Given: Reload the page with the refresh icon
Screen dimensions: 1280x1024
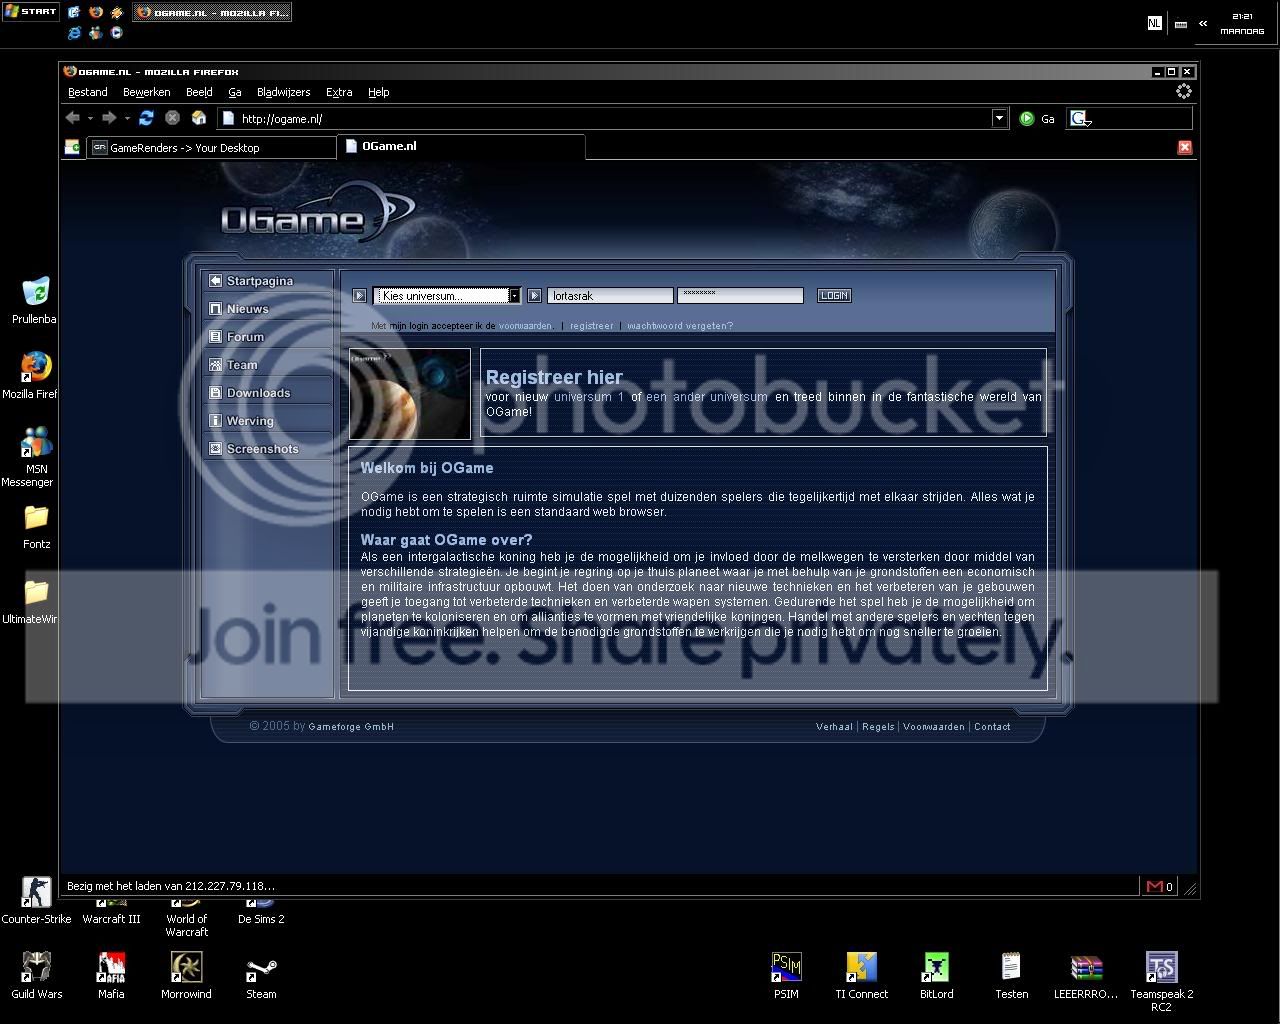Looking at the screenshot, I should coord(146,118).
